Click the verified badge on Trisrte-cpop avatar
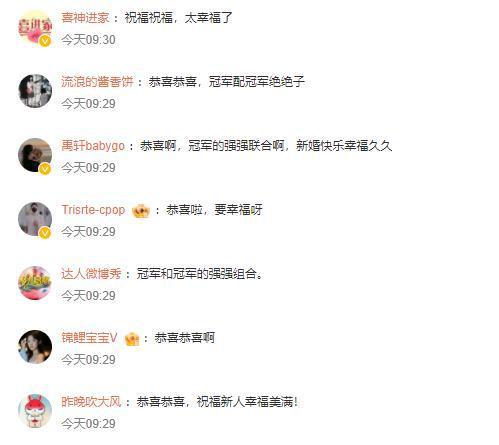The height and width of the screenshot is (445, 499). tap(45, 233)
